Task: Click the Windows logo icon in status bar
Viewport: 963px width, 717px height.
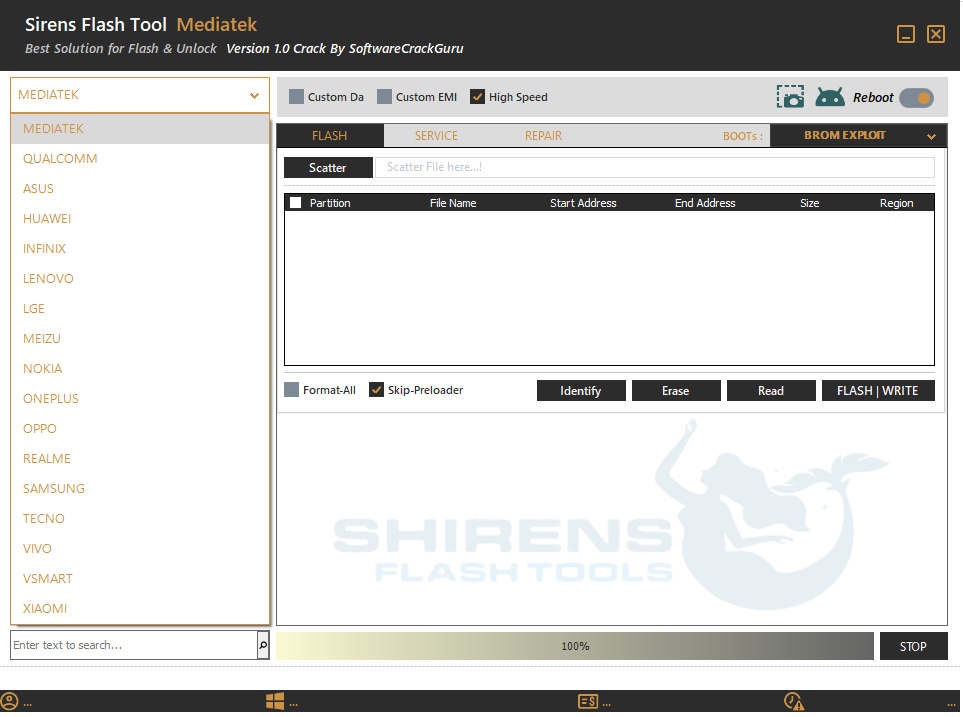Action: 275,701
